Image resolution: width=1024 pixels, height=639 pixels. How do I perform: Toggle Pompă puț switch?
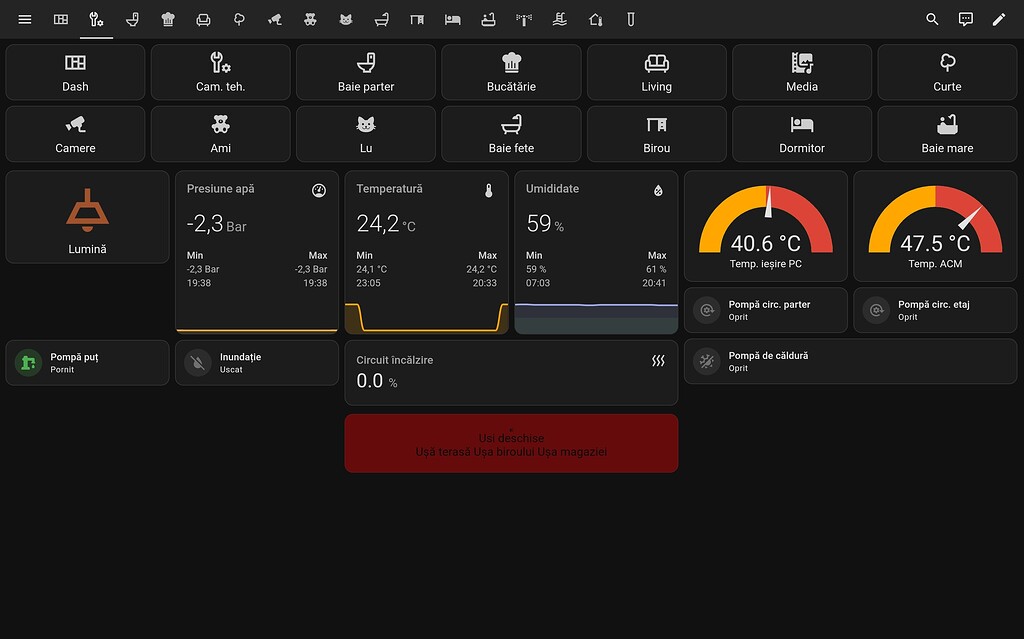pyautogui.click(x=88, y=363)
